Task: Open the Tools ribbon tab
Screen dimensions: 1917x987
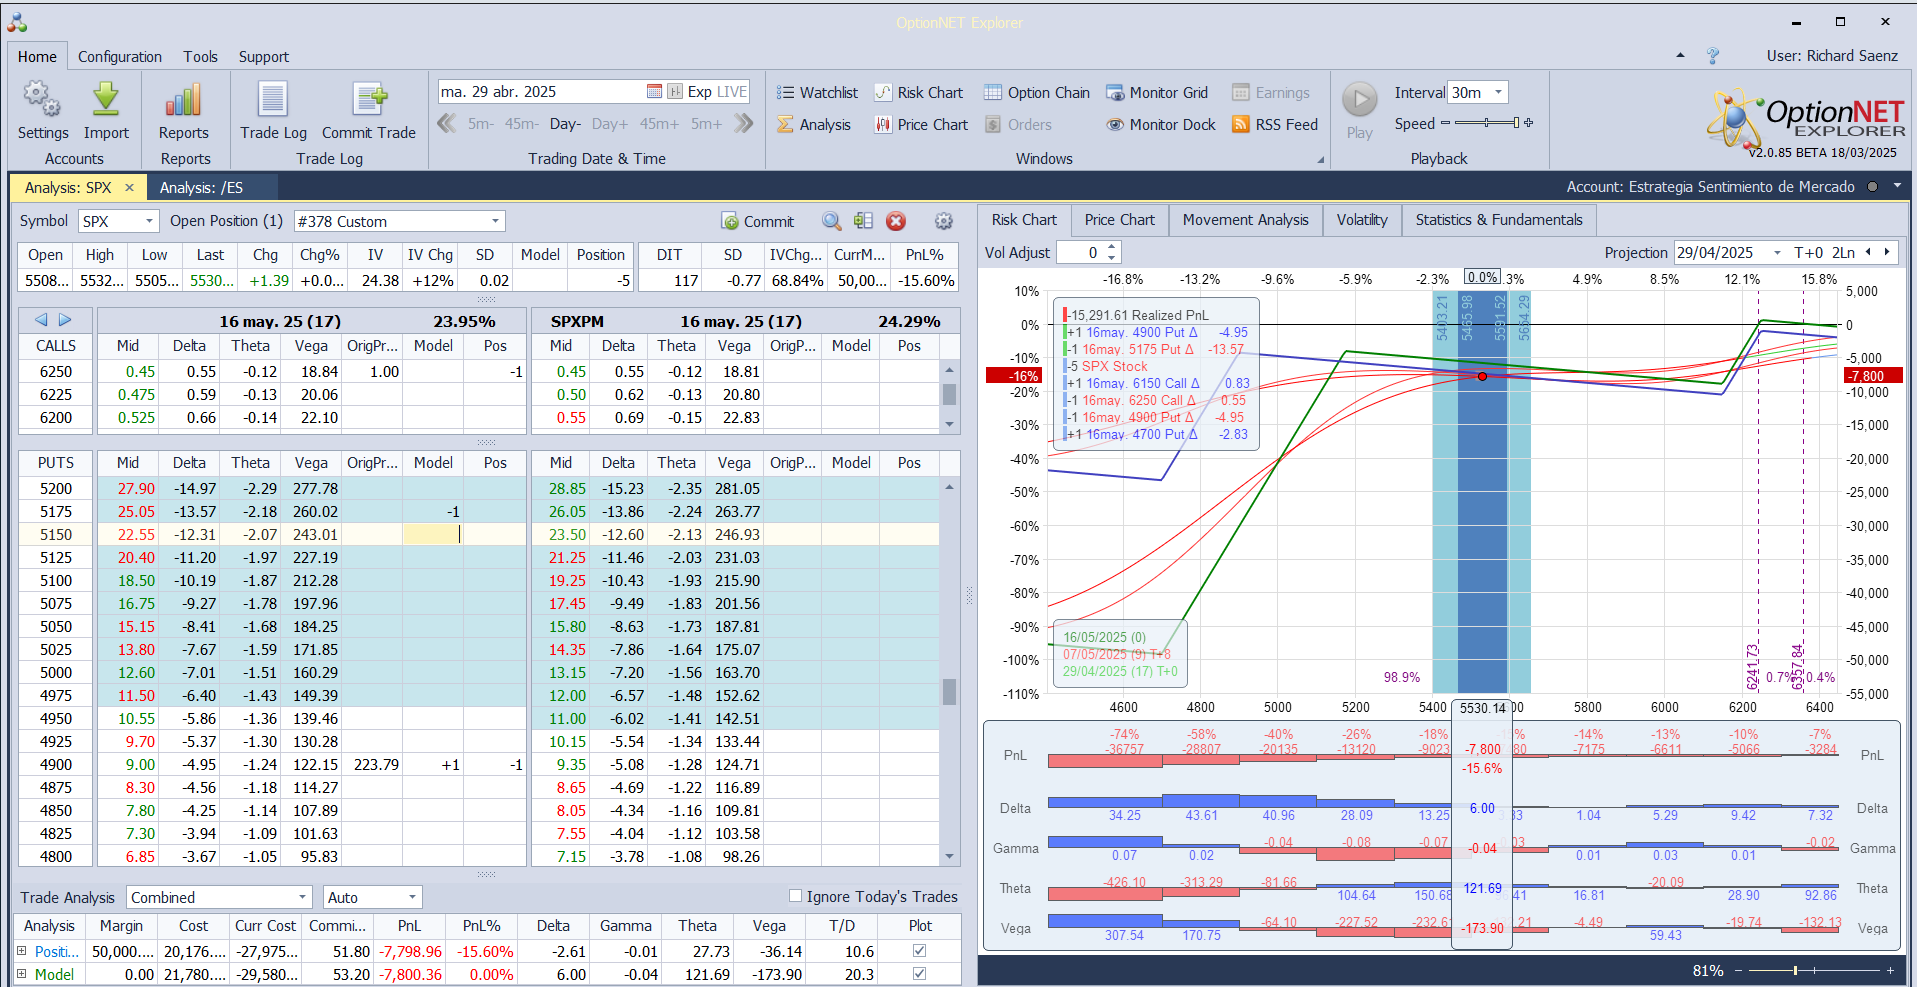Action: pyautogui.click(x=200, y=57)
